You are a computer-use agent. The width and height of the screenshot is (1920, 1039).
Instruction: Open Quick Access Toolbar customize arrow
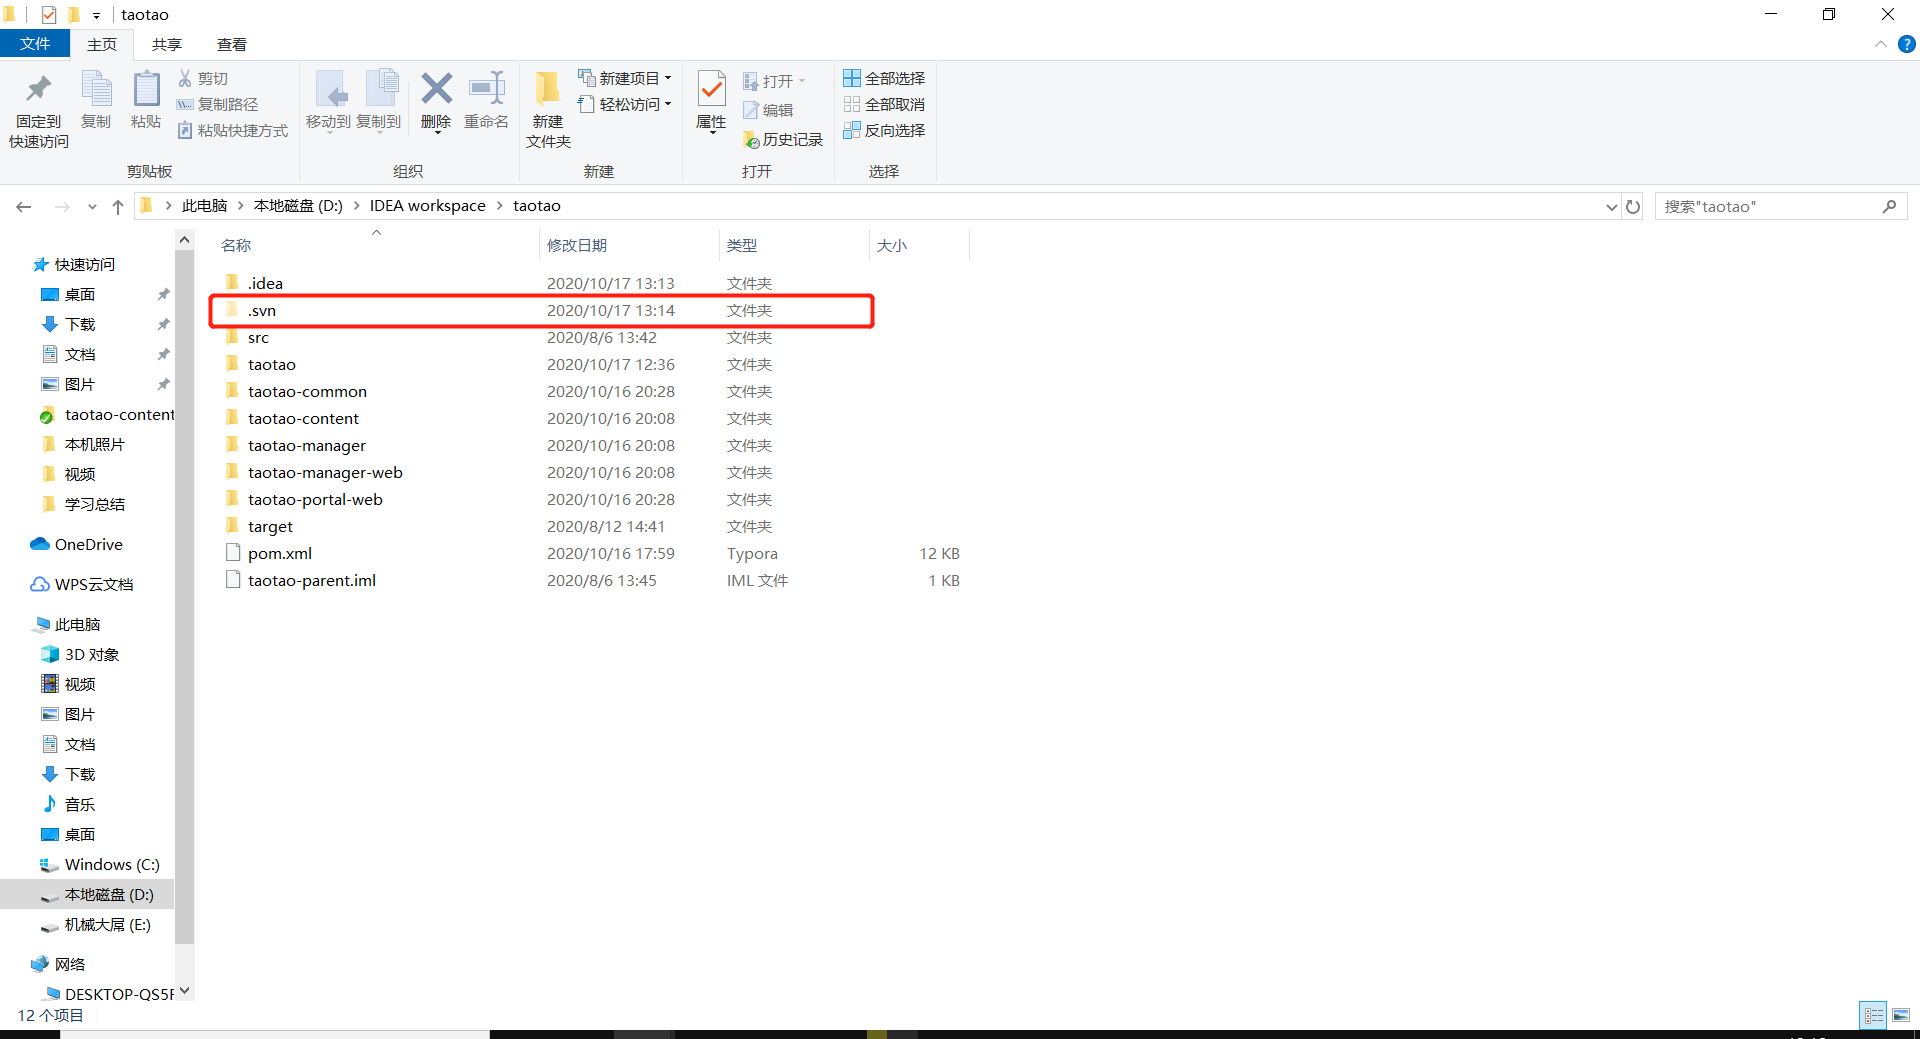click(x=97, y=15)
